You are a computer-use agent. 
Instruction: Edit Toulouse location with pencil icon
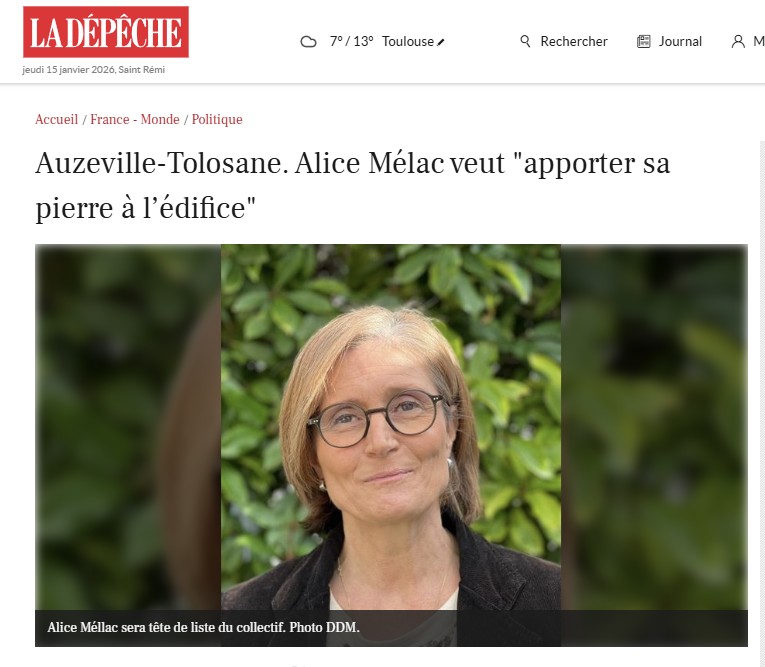pos(441,42)
